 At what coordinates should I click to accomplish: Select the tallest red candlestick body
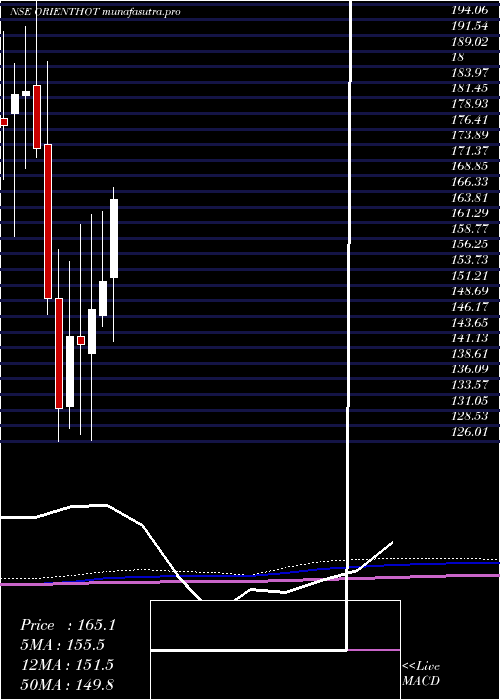[x=48, y=221]
